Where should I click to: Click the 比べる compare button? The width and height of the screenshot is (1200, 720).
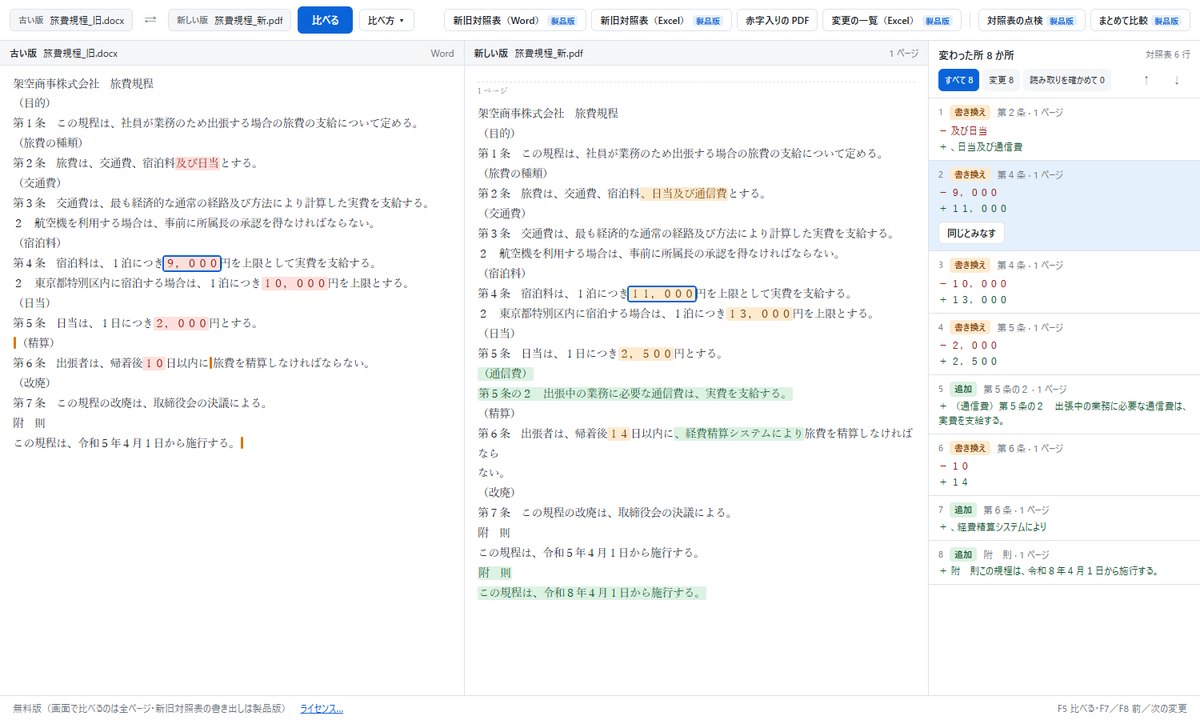pyautogui.click(x=325, y=20)
